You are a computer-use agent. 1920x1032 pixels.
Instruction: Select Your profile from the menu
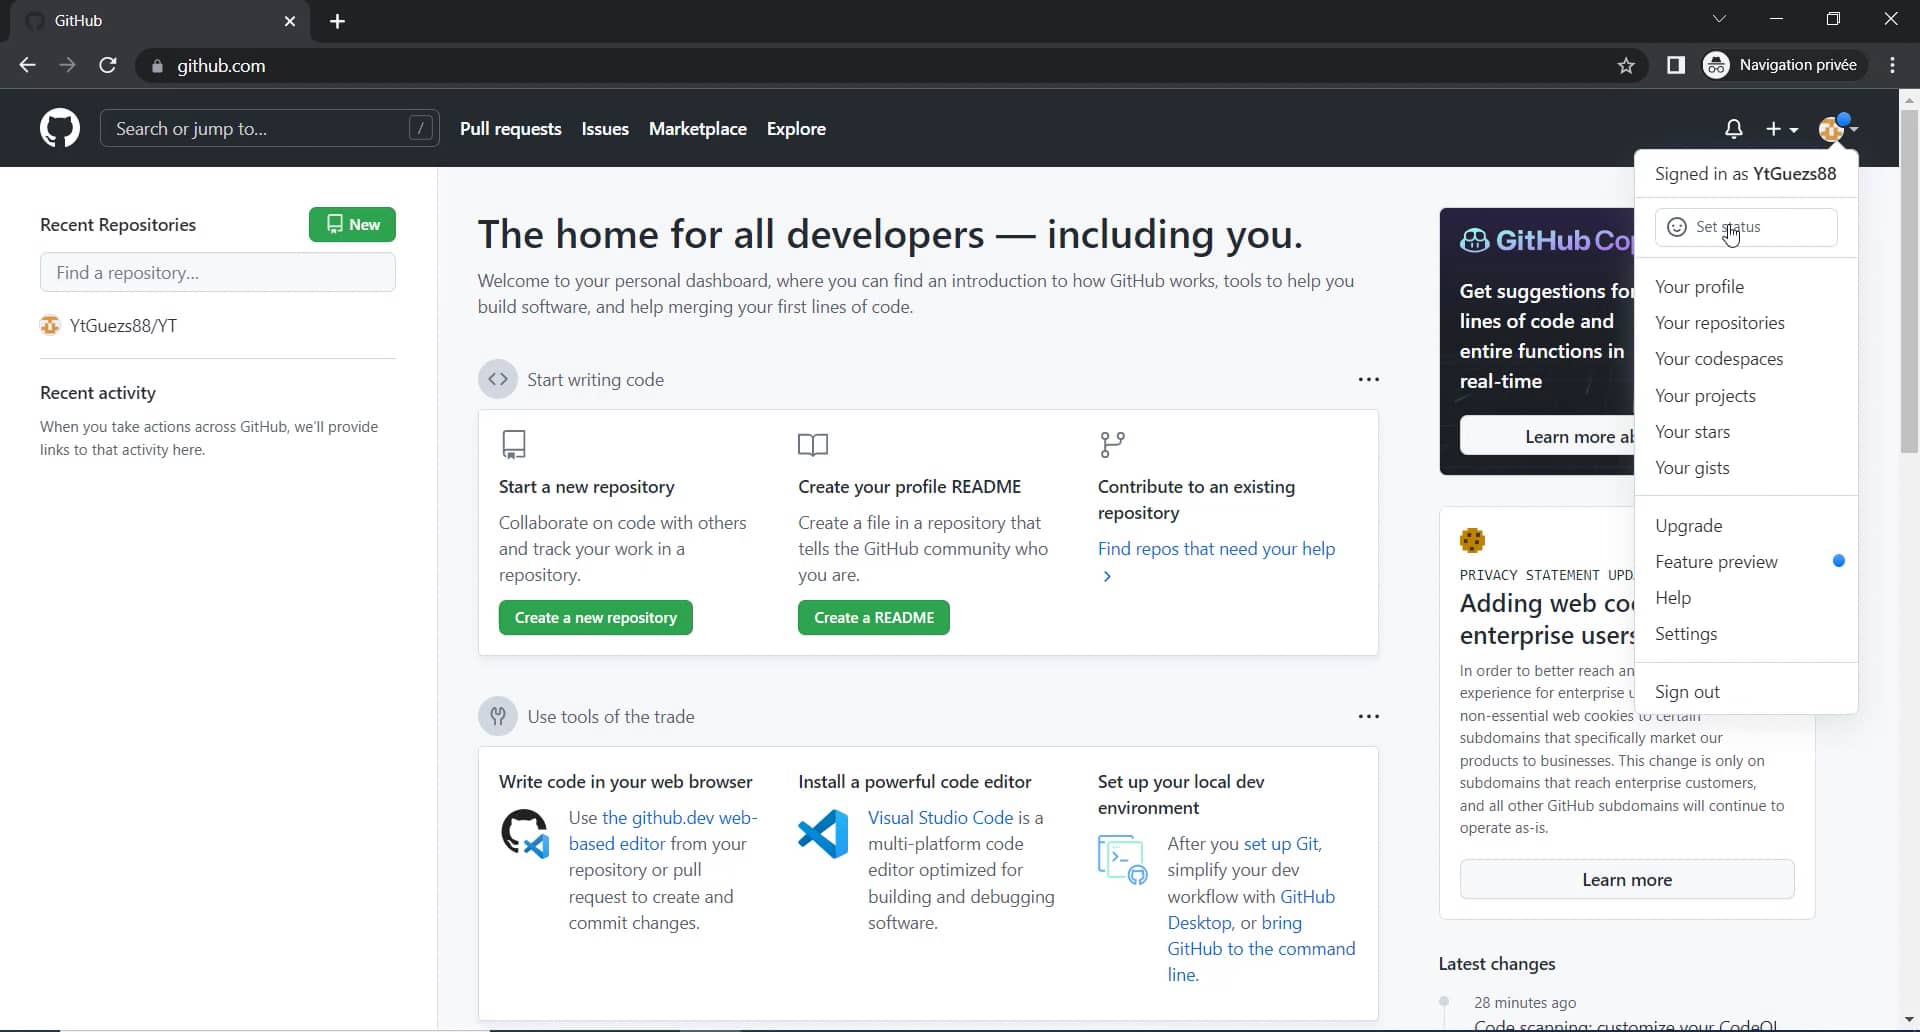1746,287
